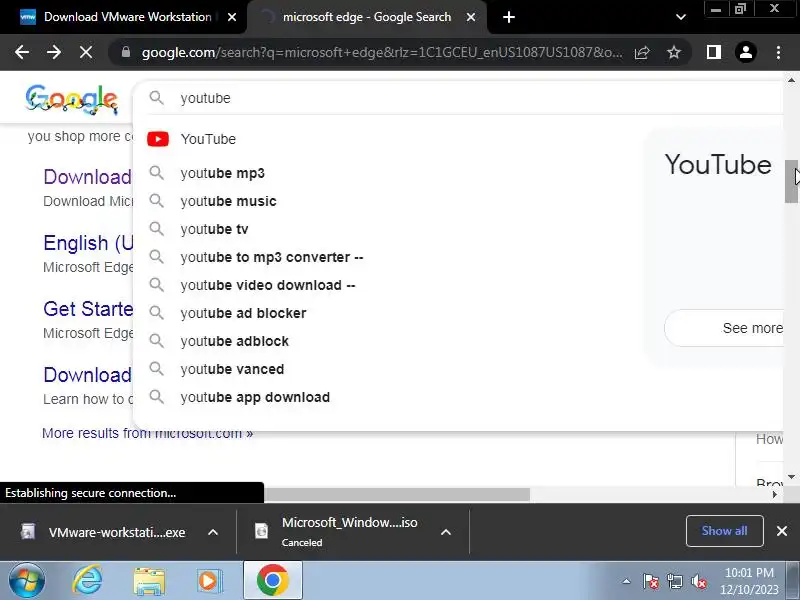Open Windows Media Player from taskbar
The width and height of the screenshot is (800, 600).
pyautogui.click(x=210, y=581)
